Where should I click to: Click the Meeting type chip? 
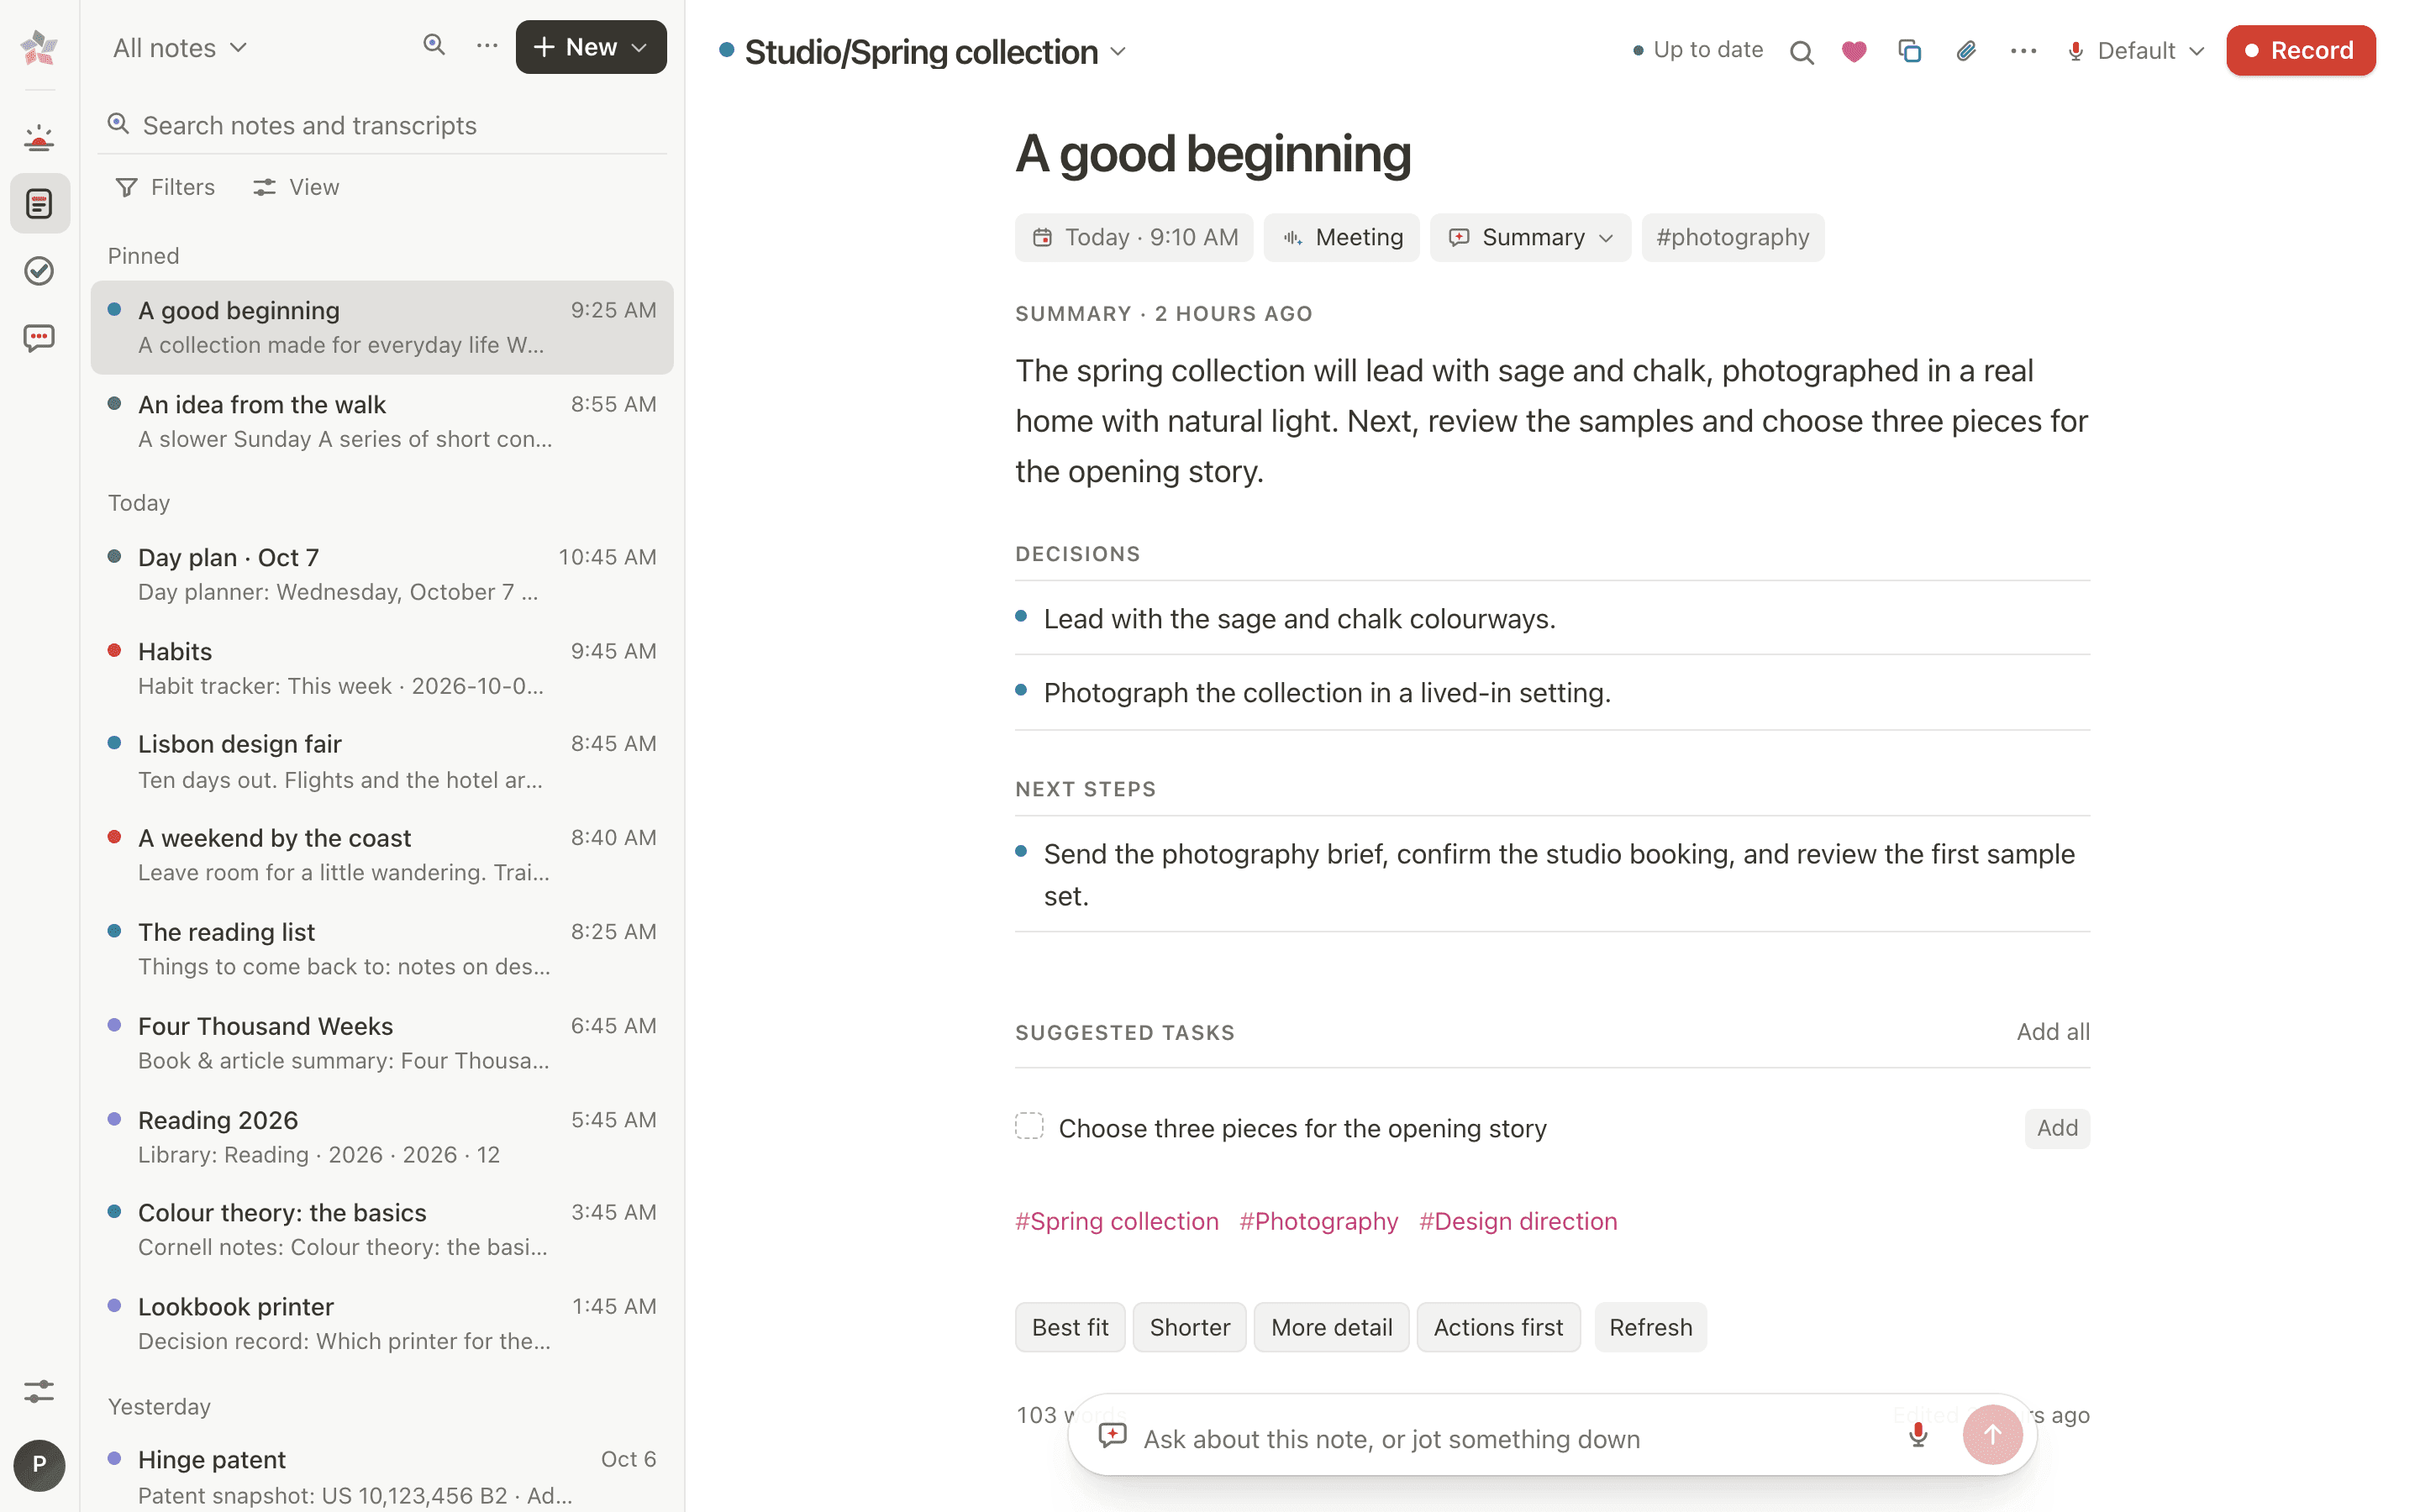(x=1341, y=237)
